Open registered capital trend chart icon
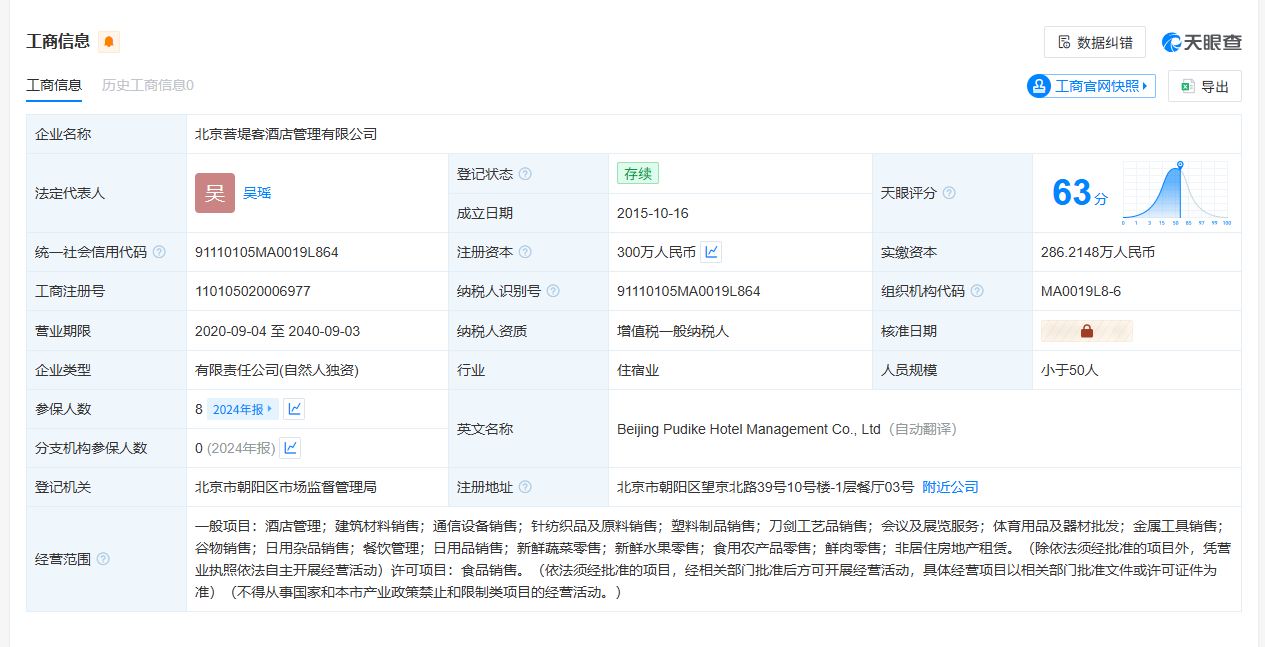Image resolution: width=1265 pixels, height=647 pixels. (x=711, y=252)
